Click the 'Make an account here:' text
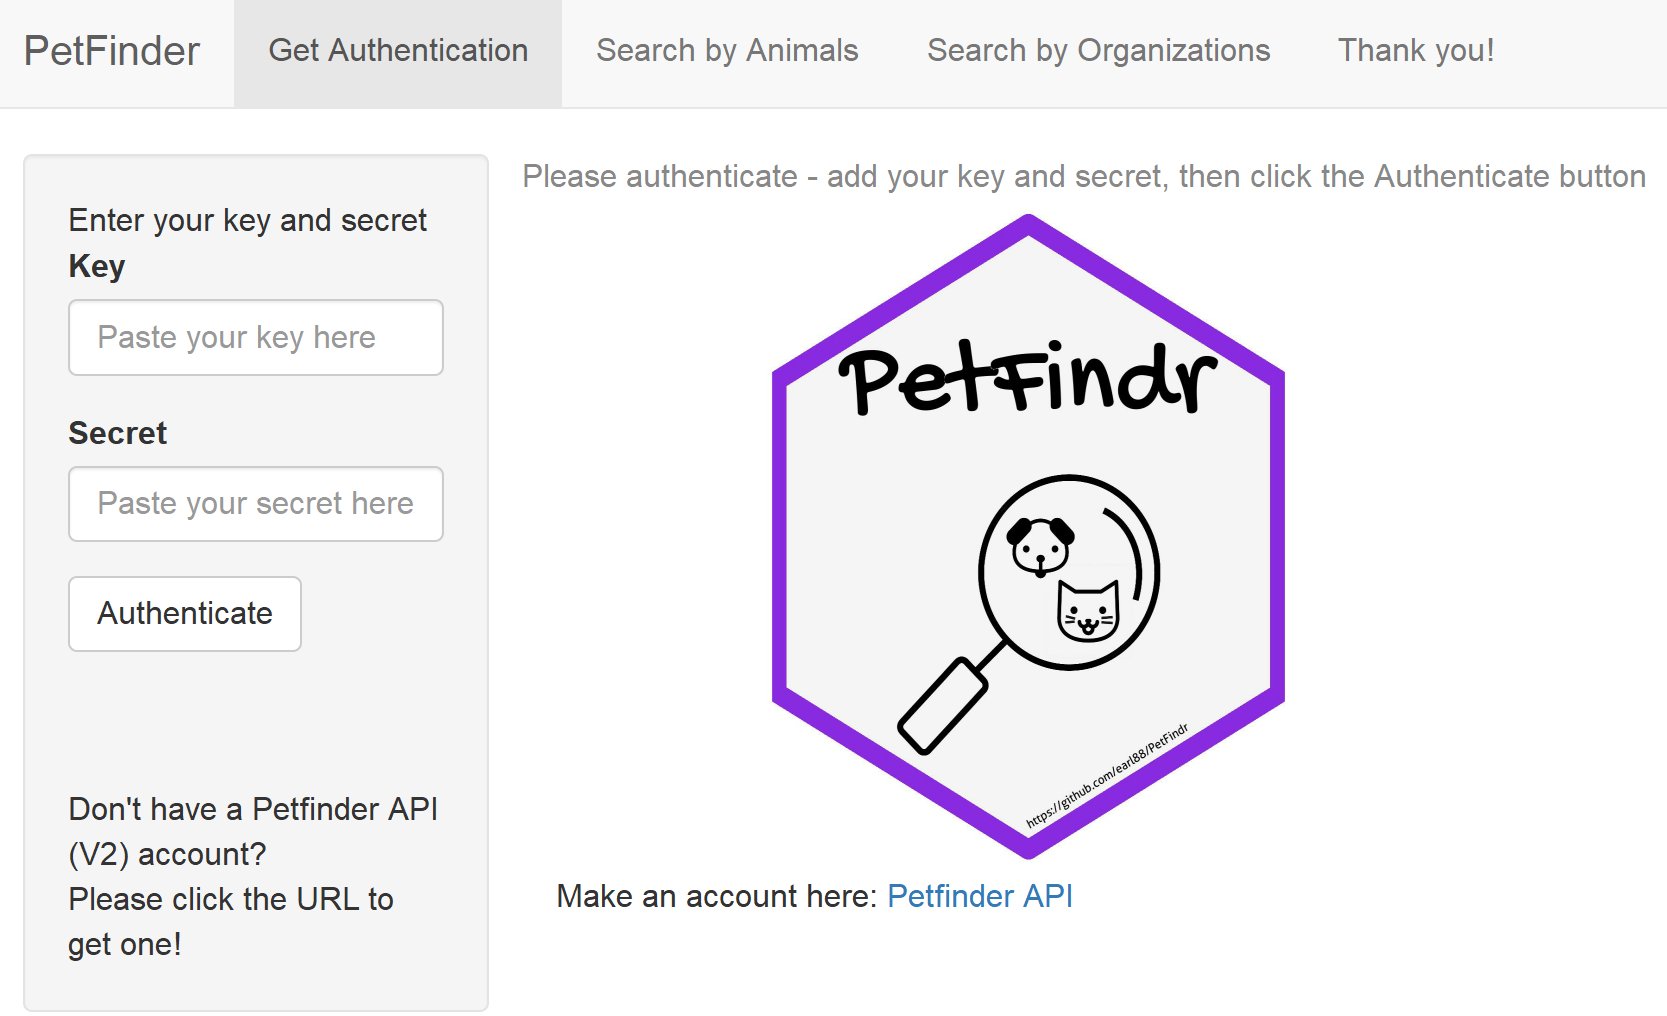 pos(717,896)
